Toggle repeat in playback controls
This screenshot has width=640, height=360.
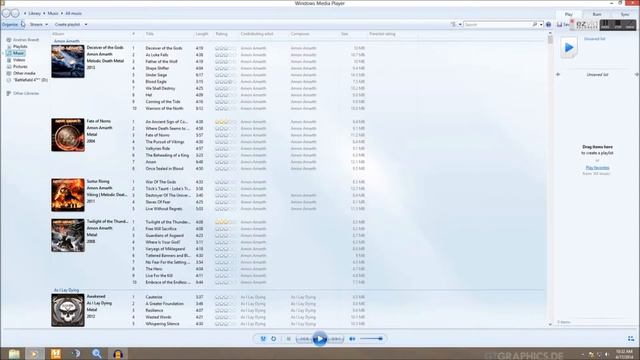point(273,339)
